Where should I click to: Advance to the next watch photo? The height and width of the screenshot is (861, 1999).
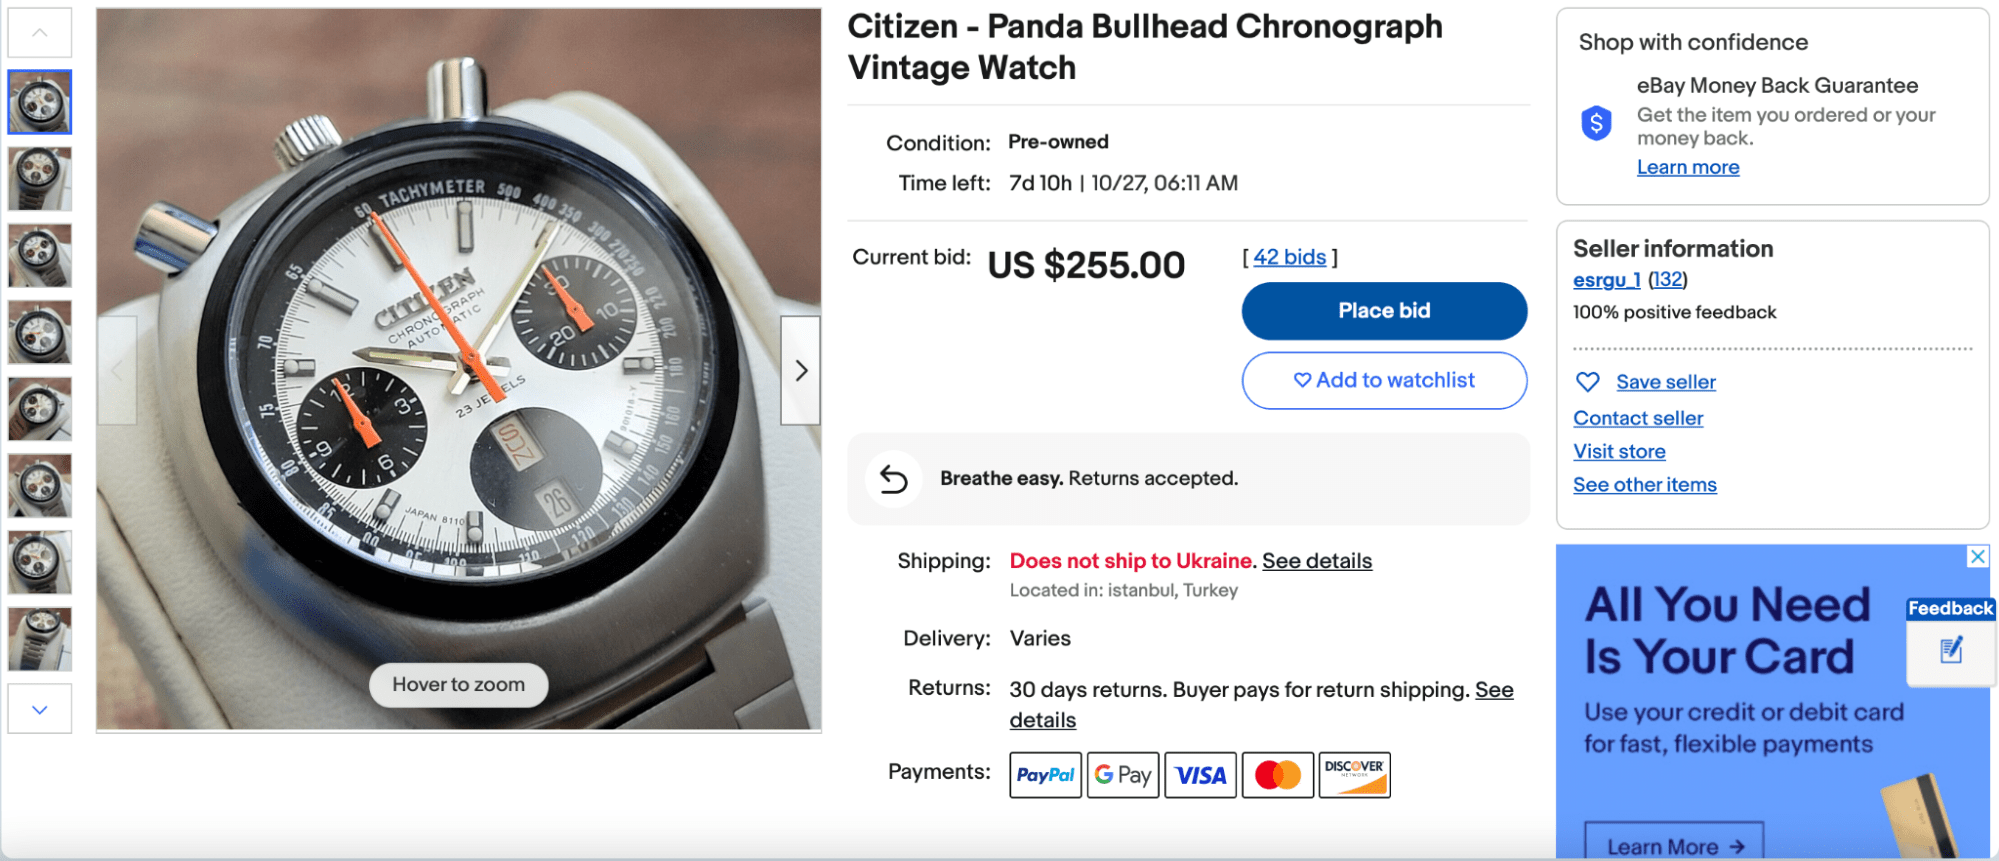coord(800,370)
